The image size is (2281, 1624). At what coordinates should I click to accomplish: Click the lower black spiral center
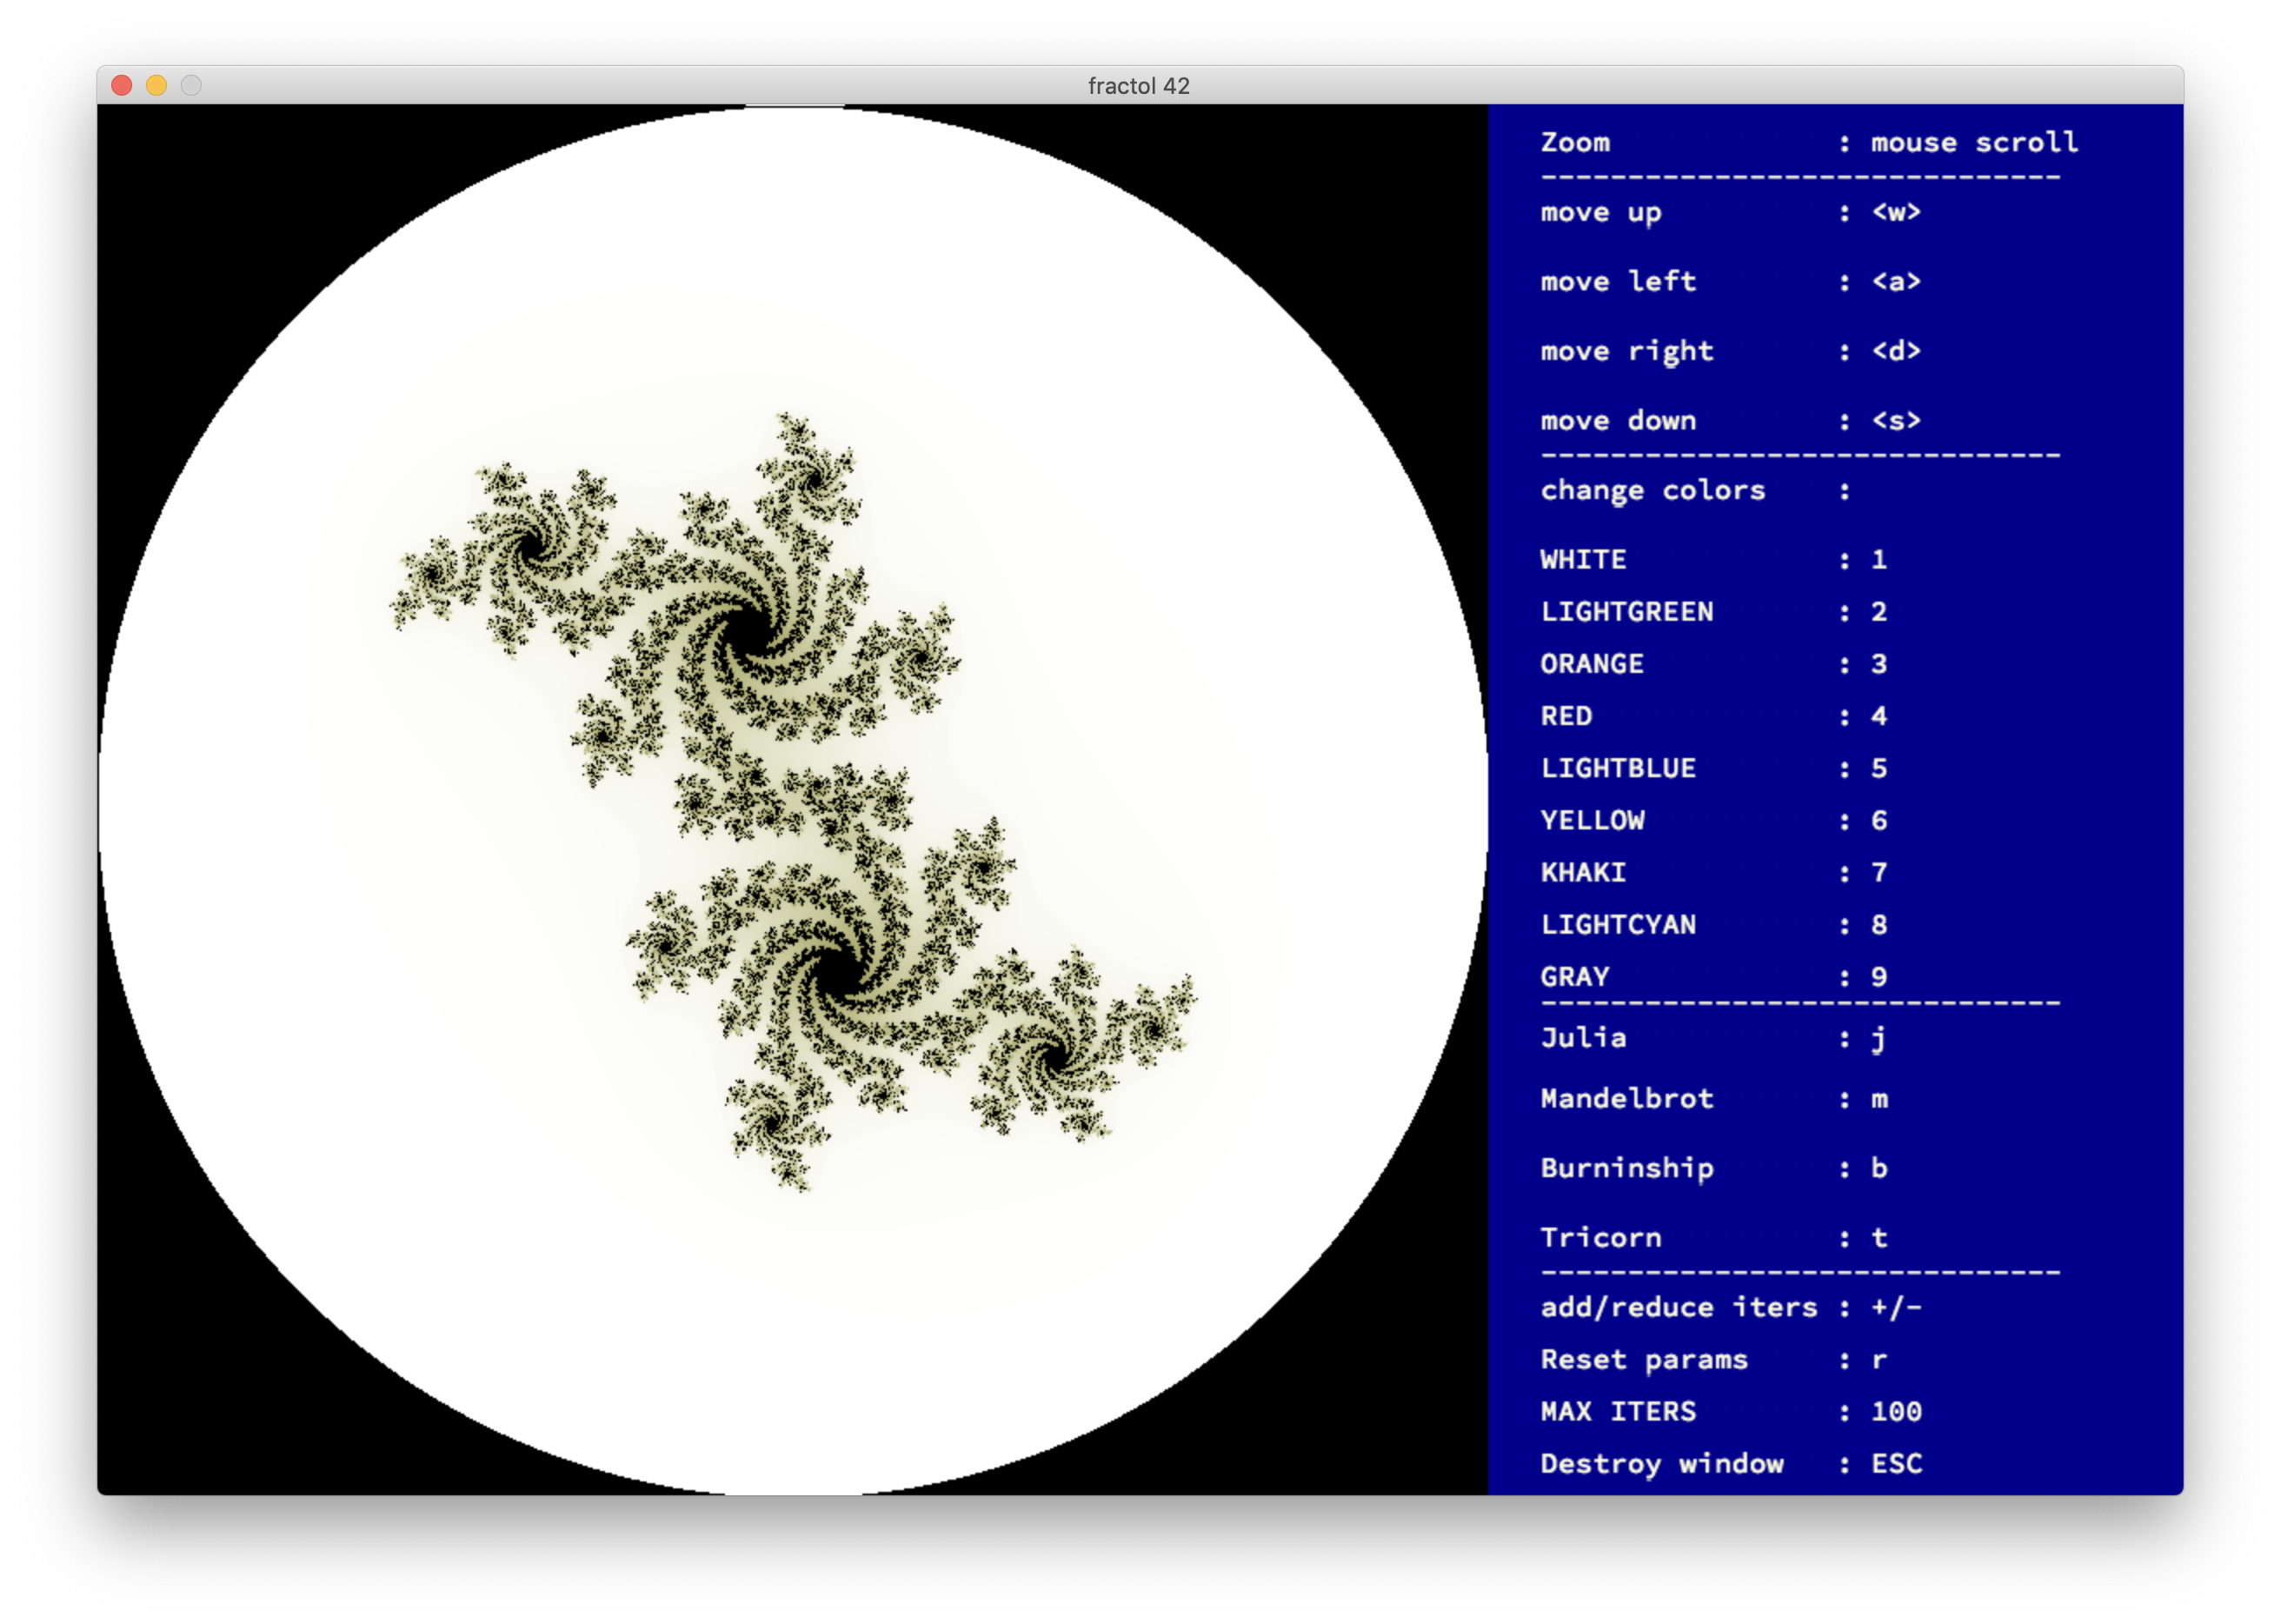click(838, 975)
